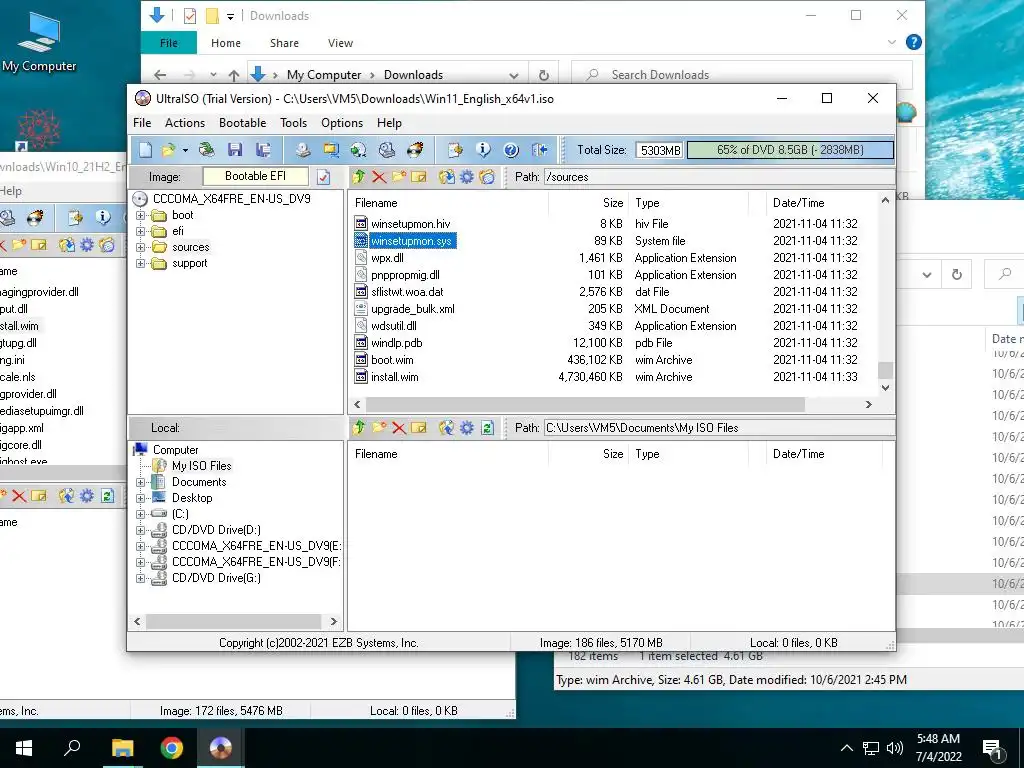Expand the Documents node in Local tree

point(140,482)
